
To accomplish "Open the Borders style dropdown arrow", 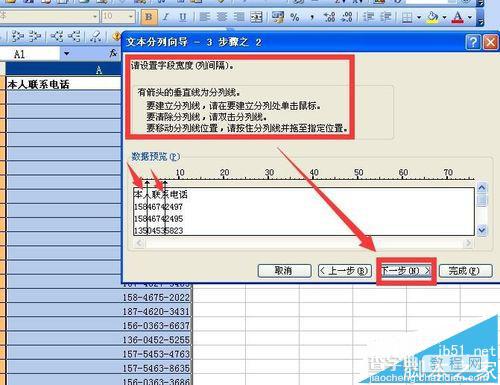I will 419,17.
